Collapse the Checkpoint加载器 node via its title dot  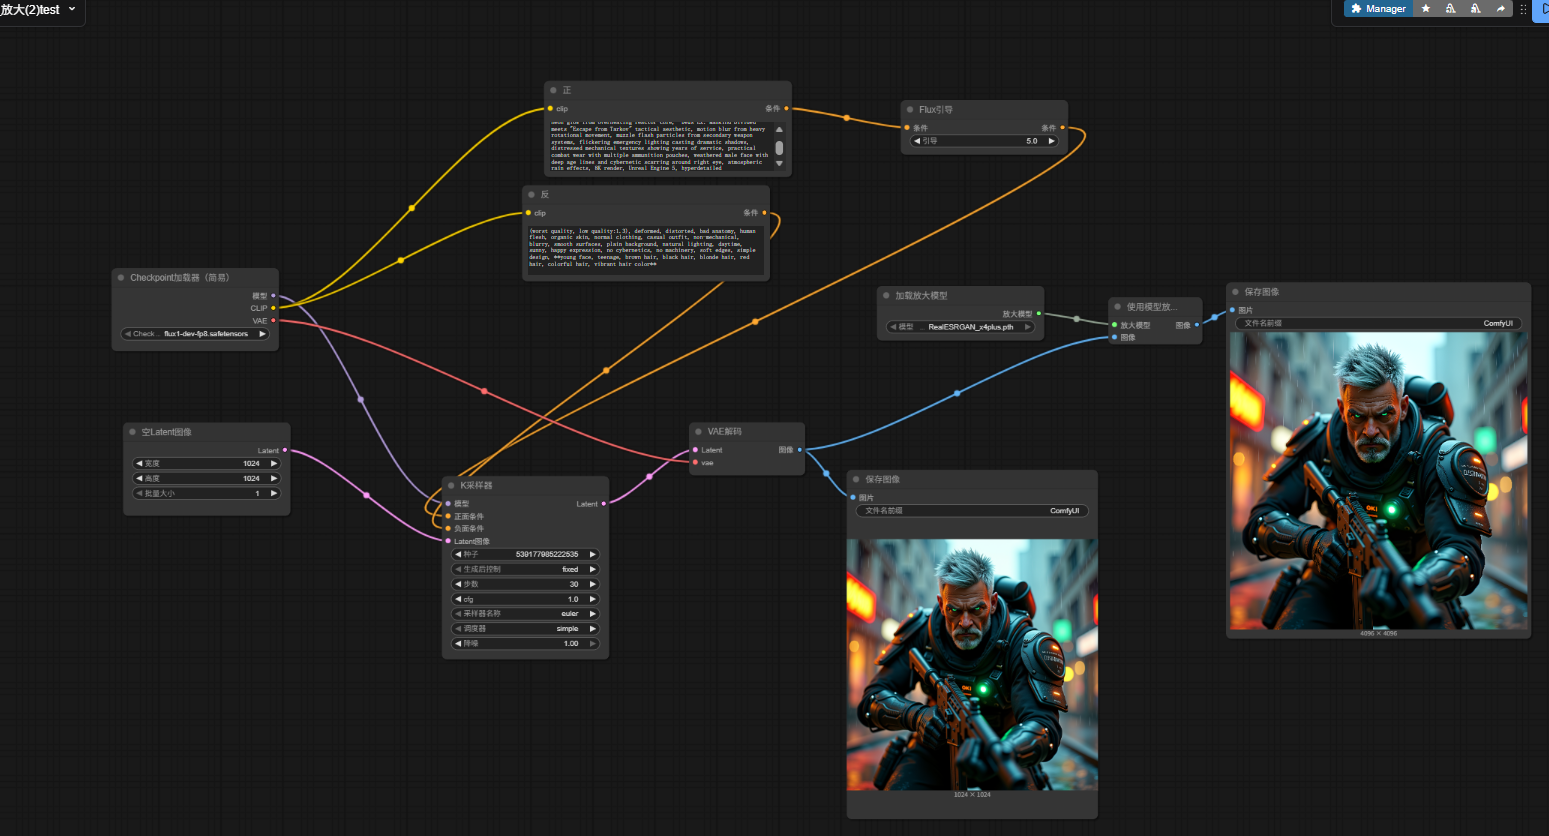[121, 278]
